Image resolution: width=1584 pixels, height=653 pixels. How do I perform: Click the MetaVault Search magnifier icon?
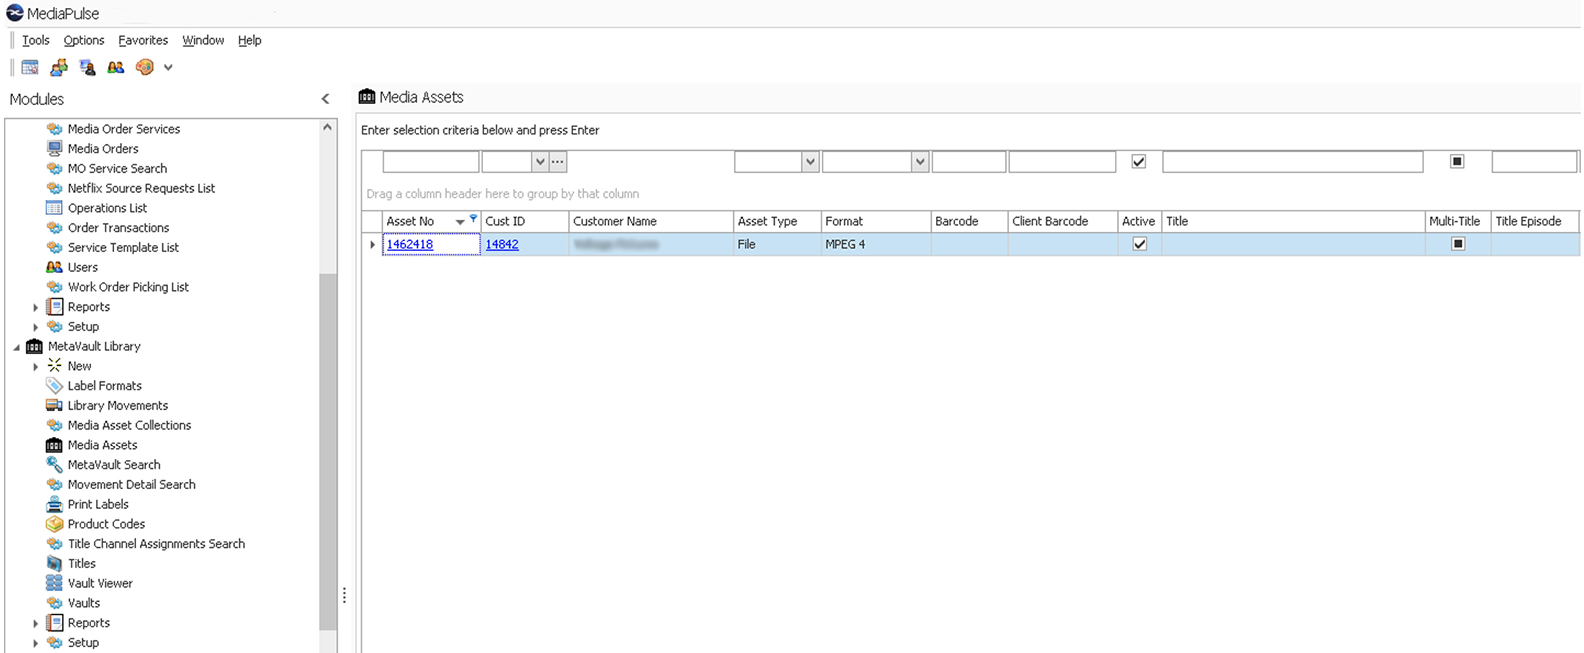[55, 465]
